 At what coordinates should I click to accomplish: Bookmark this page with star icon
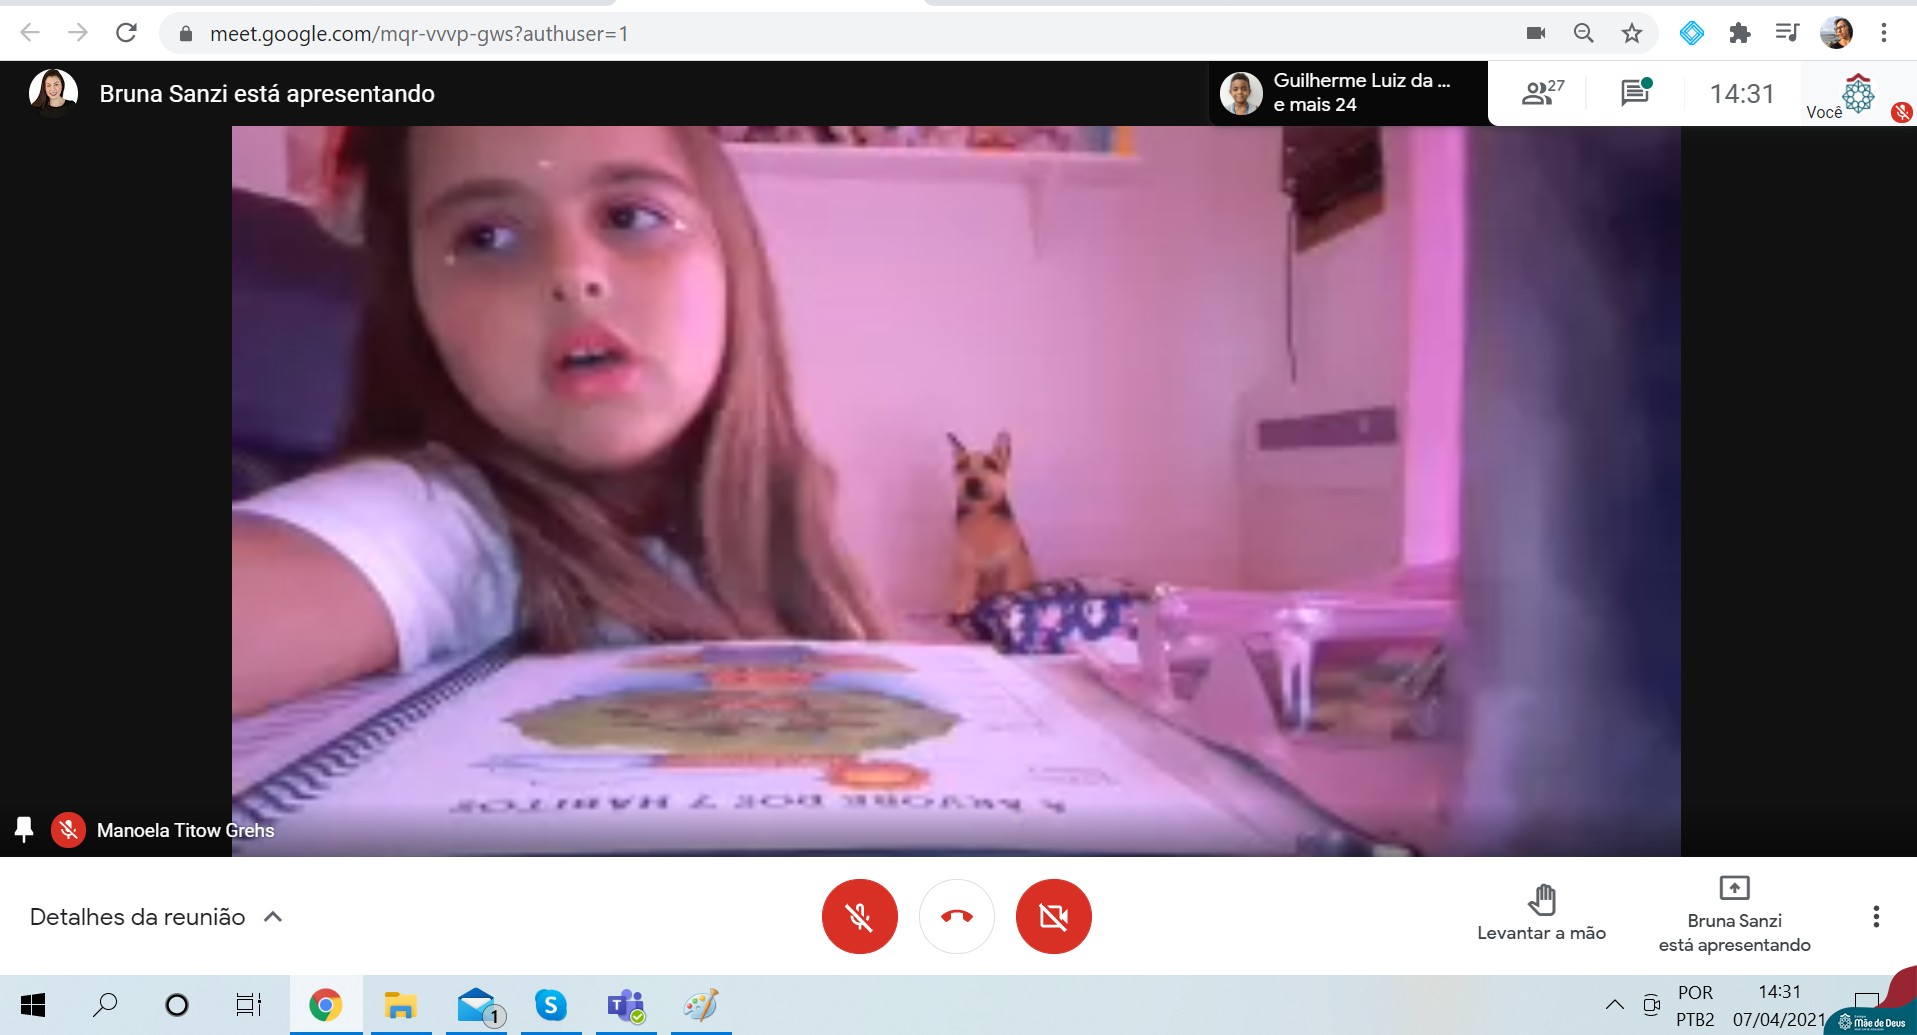[x=1632, y=33]
